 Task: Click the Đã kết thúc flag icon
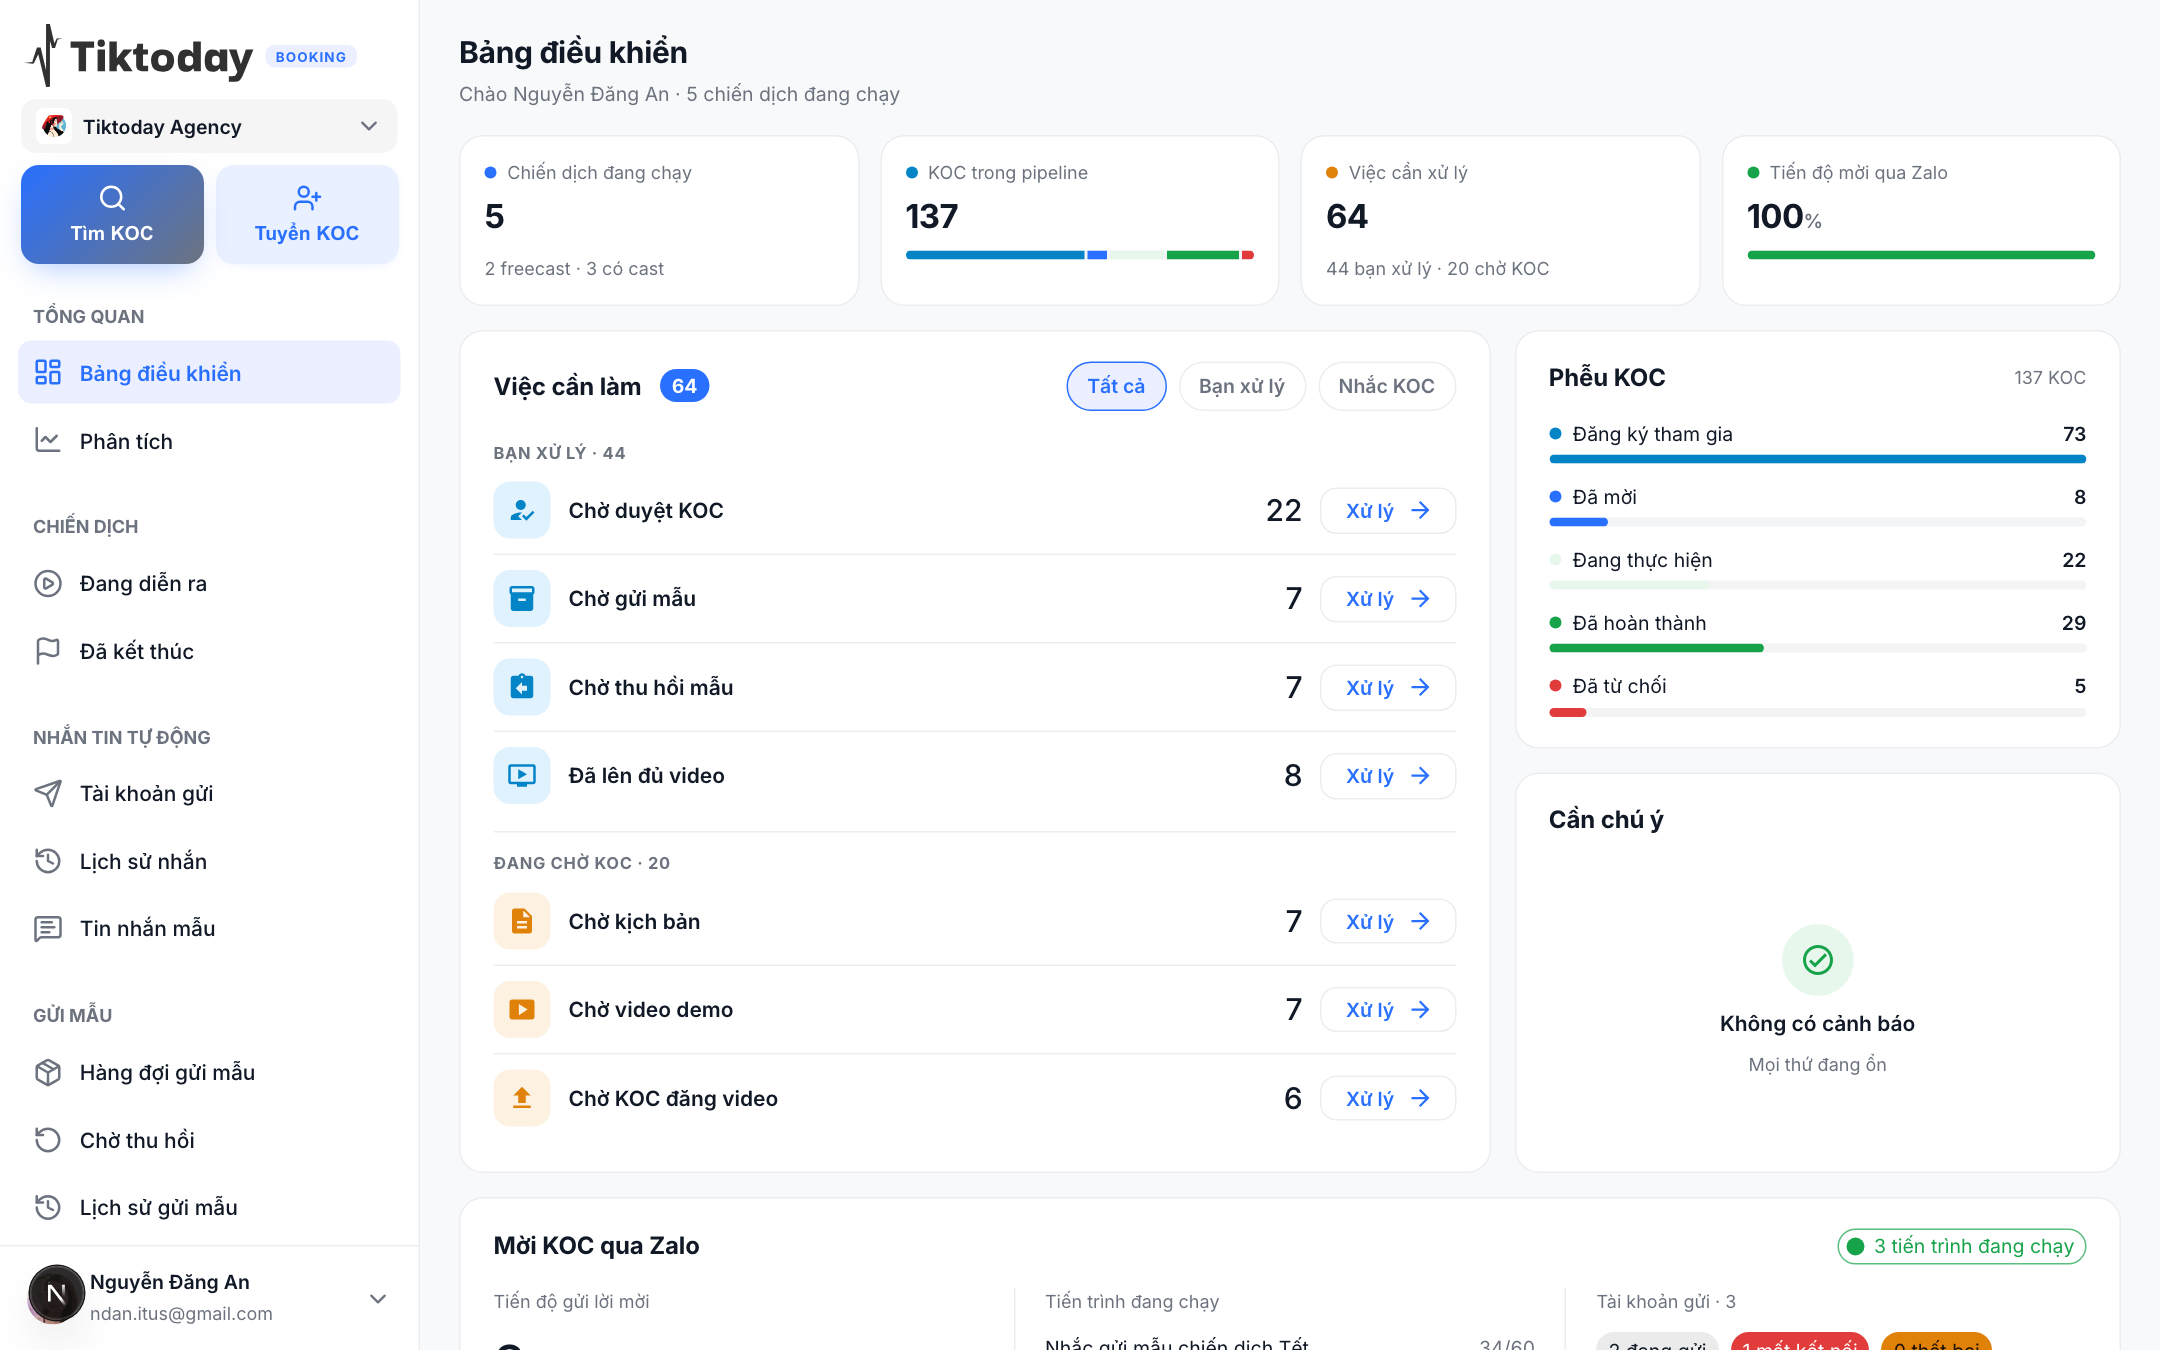(48, 651)
